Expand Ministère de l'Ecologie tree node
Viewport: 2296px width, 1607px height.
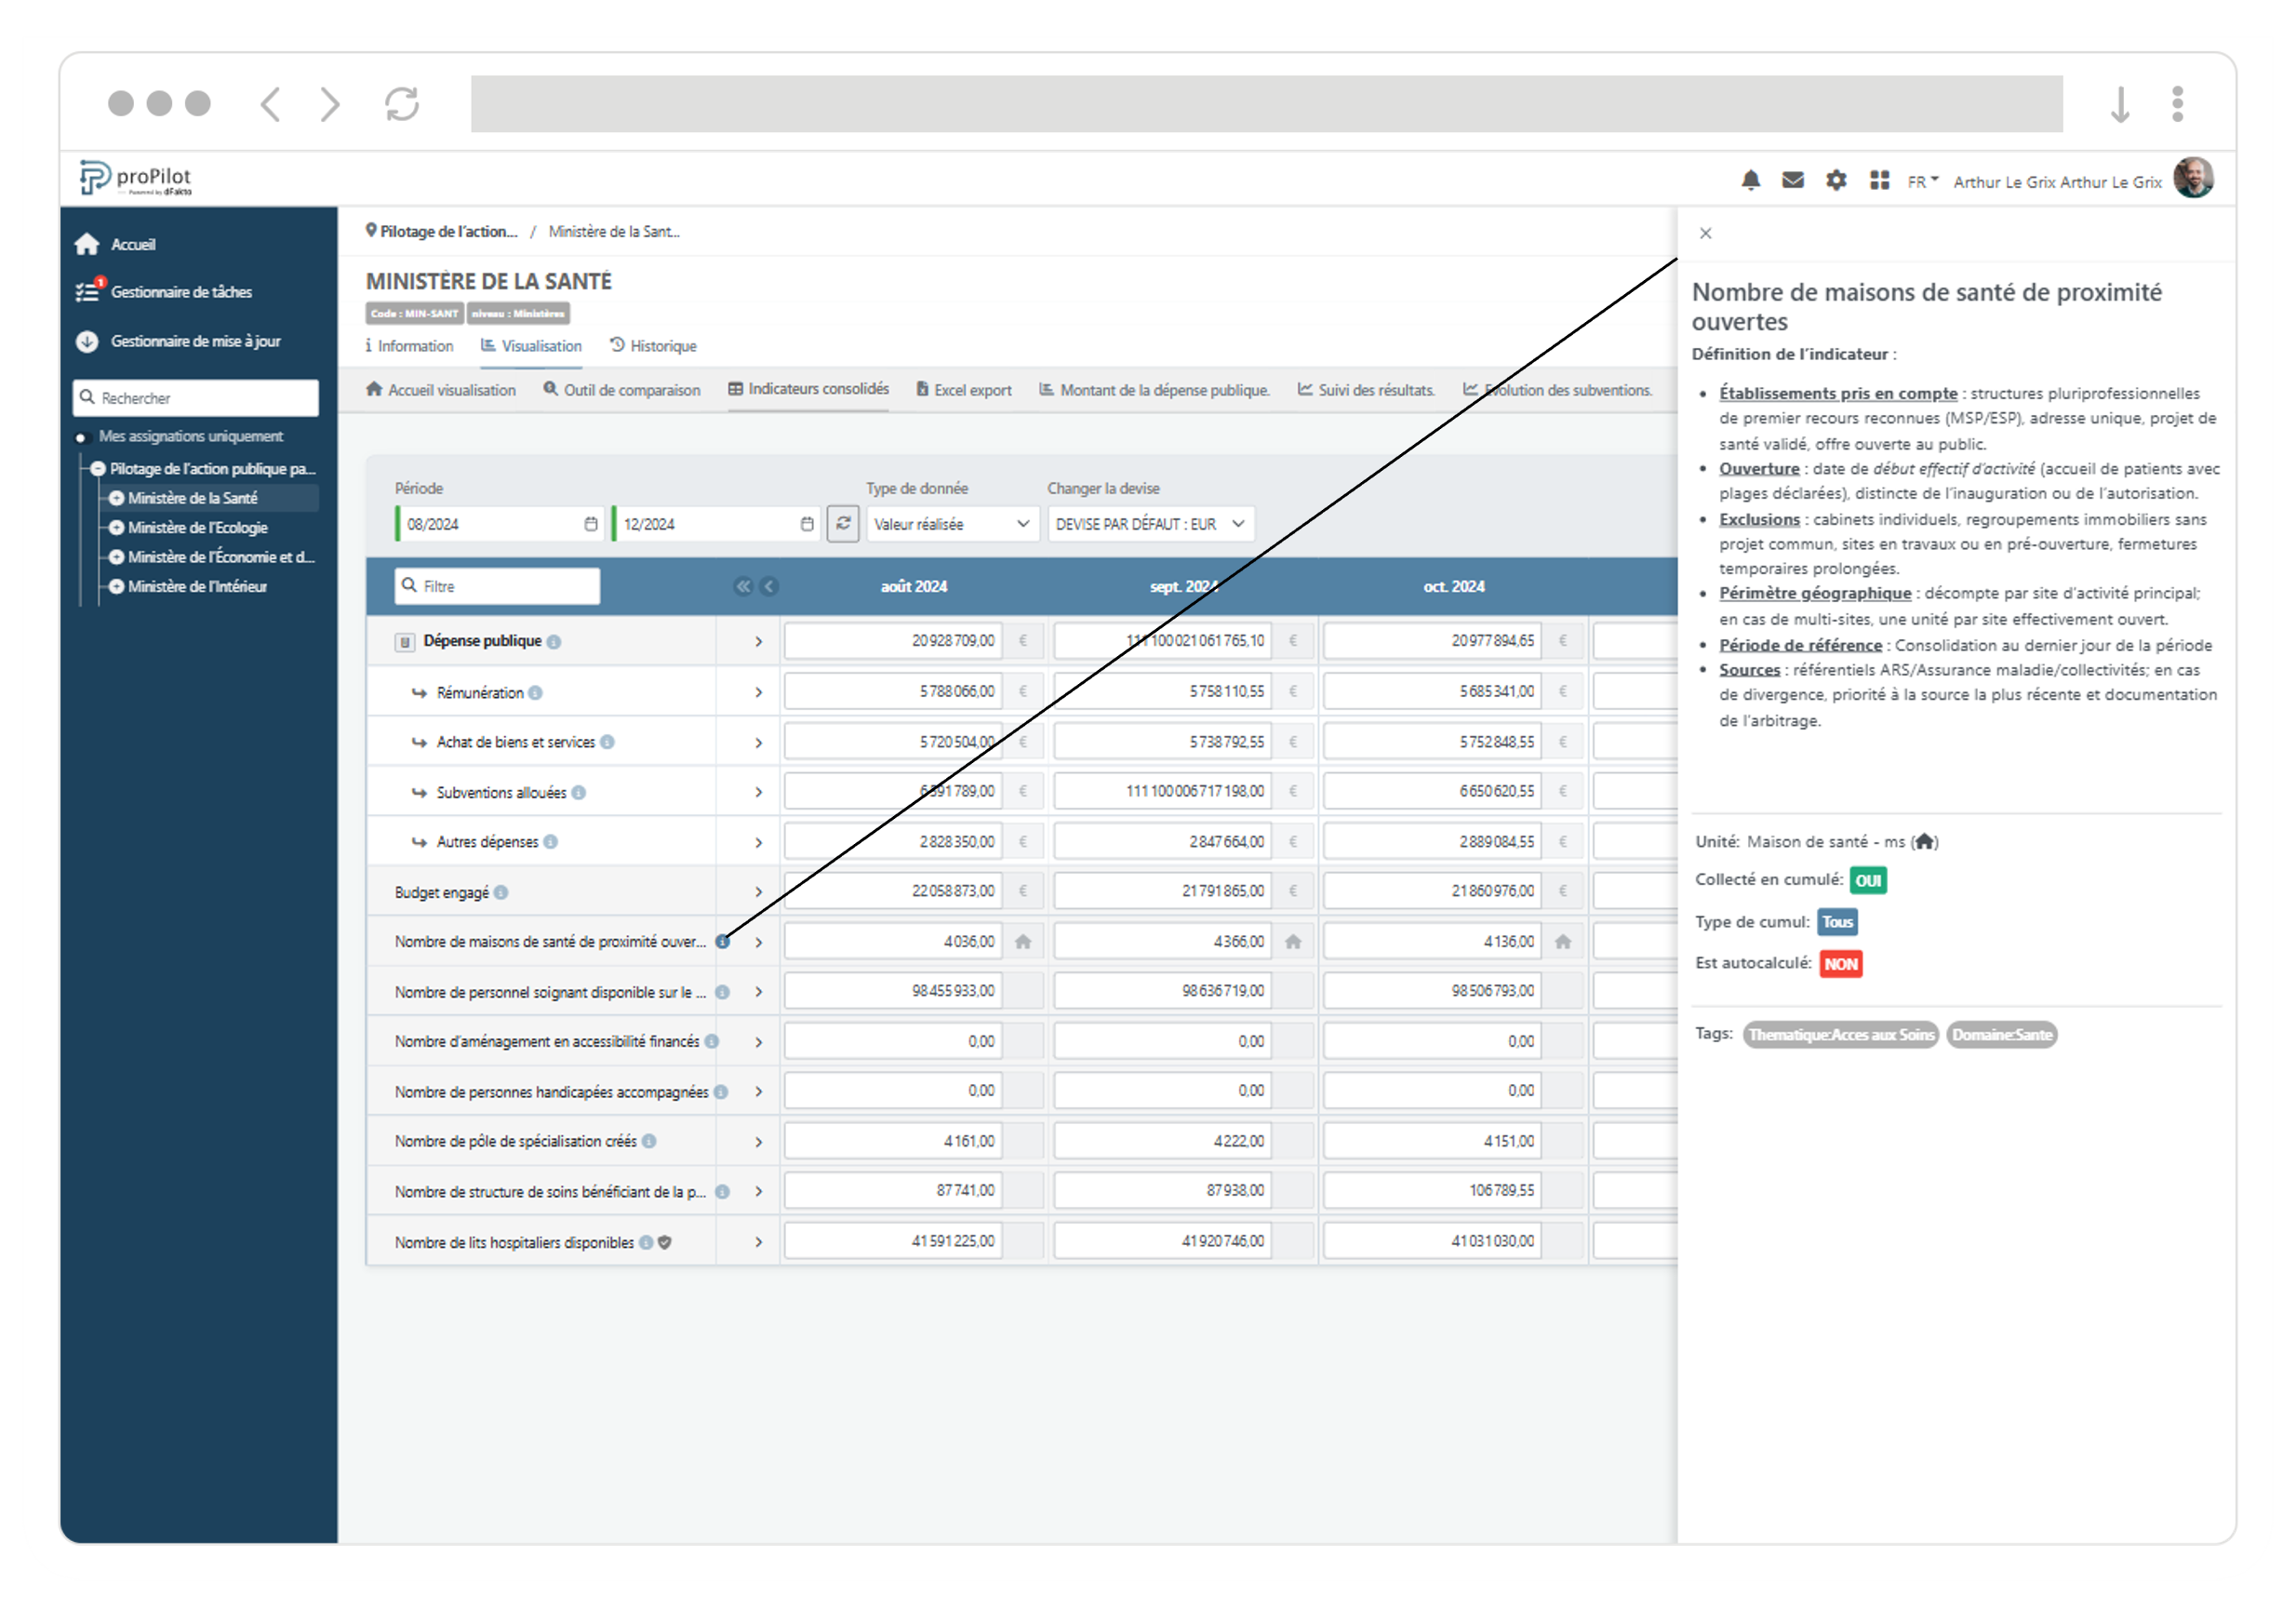(x=117, y=527)
